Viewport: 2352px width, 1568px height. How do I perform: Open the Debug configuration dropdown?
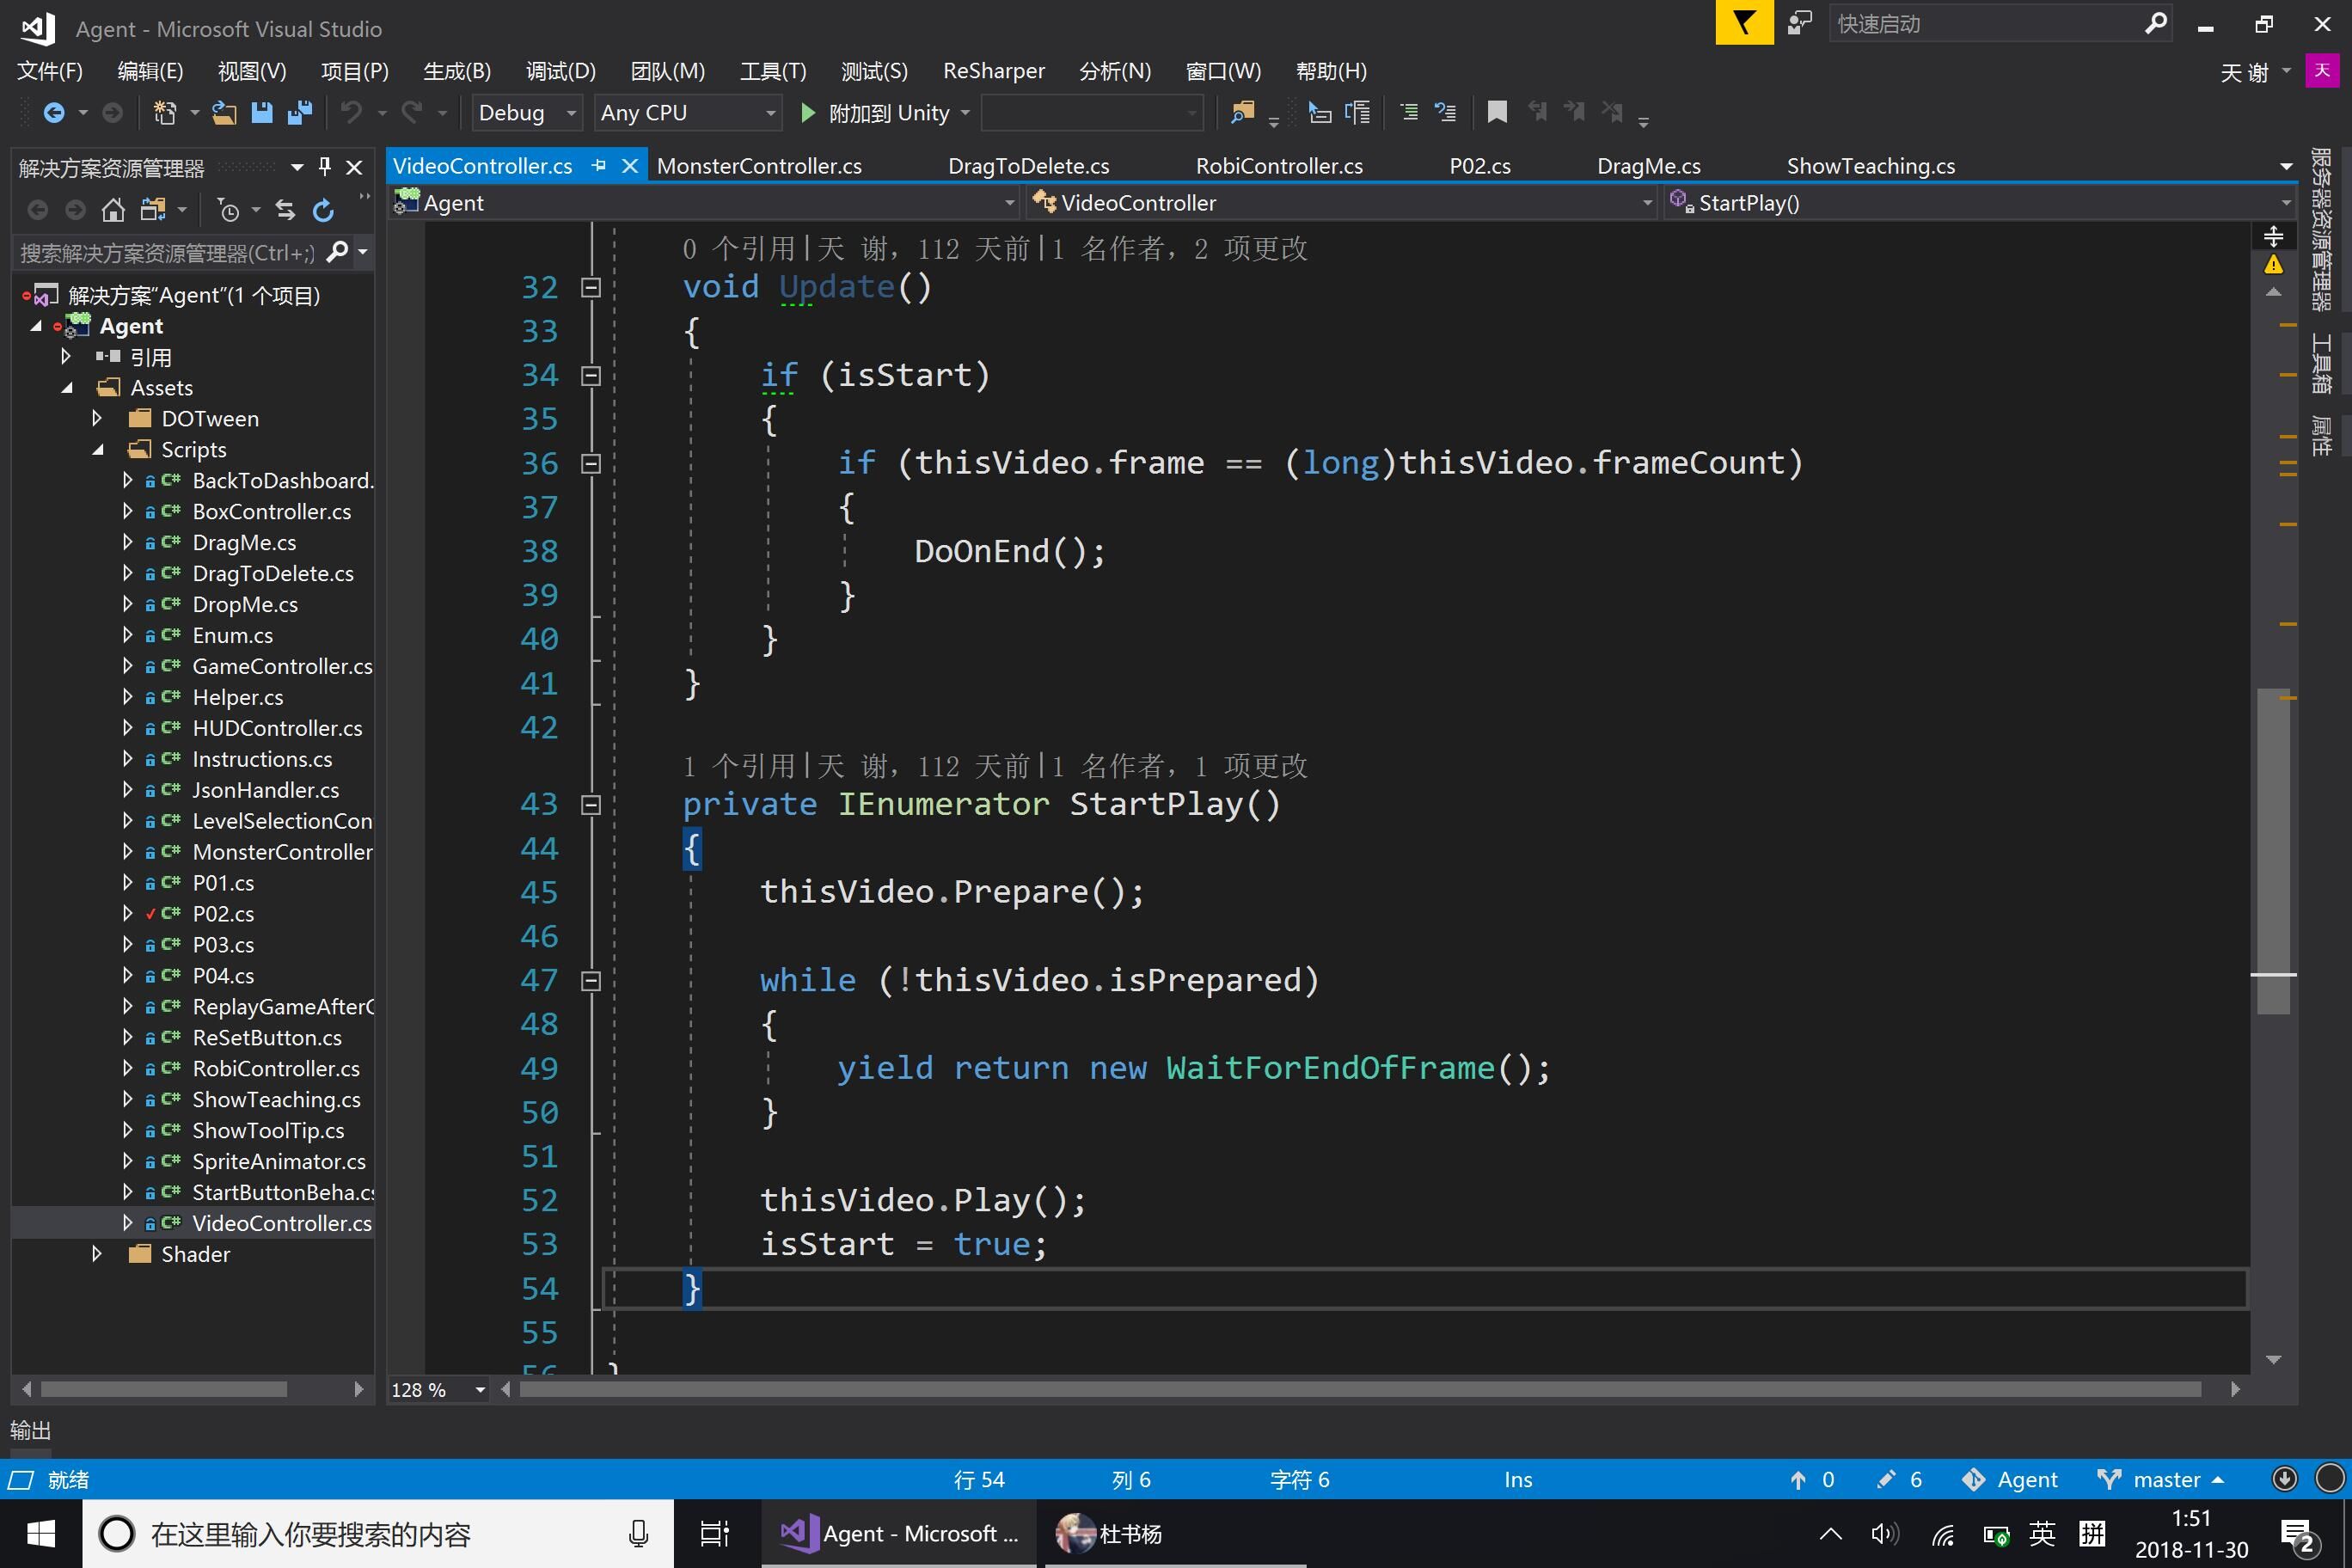tap(527, 113)
